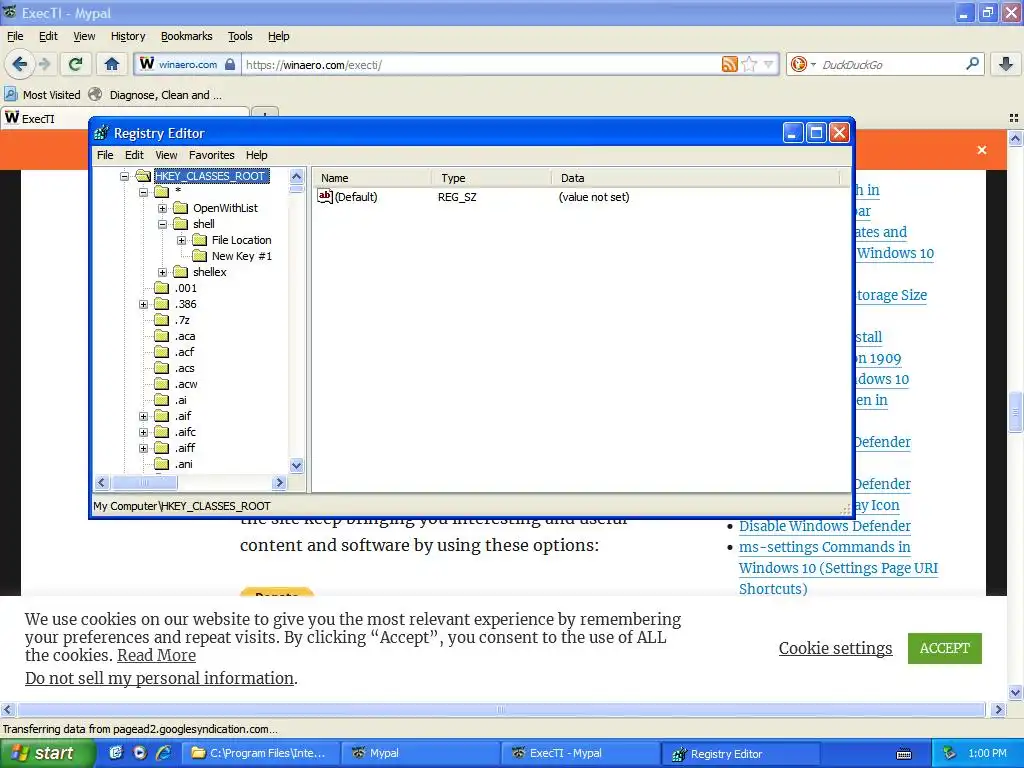This screenshot has width=1024, height=768.
Task: Click the Name column header
Action: 372,178
